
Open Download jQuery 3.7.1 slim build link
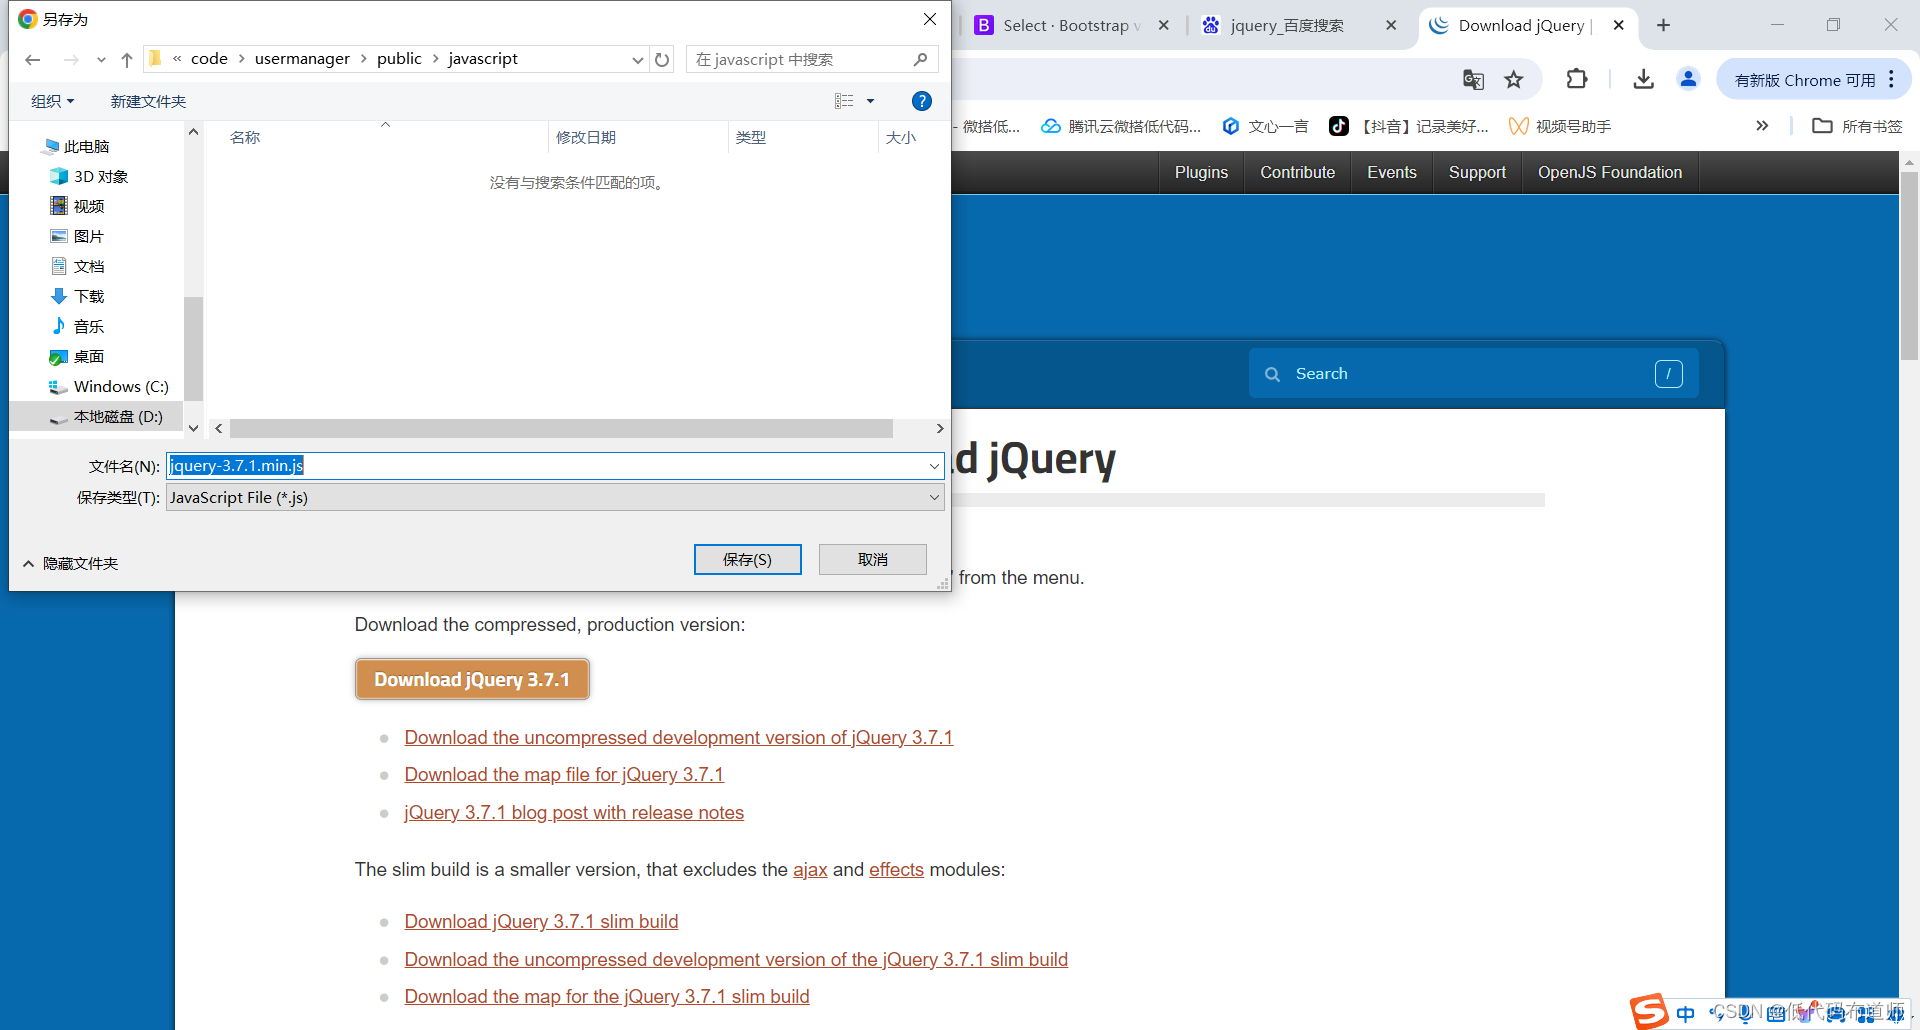coord(541,921)
